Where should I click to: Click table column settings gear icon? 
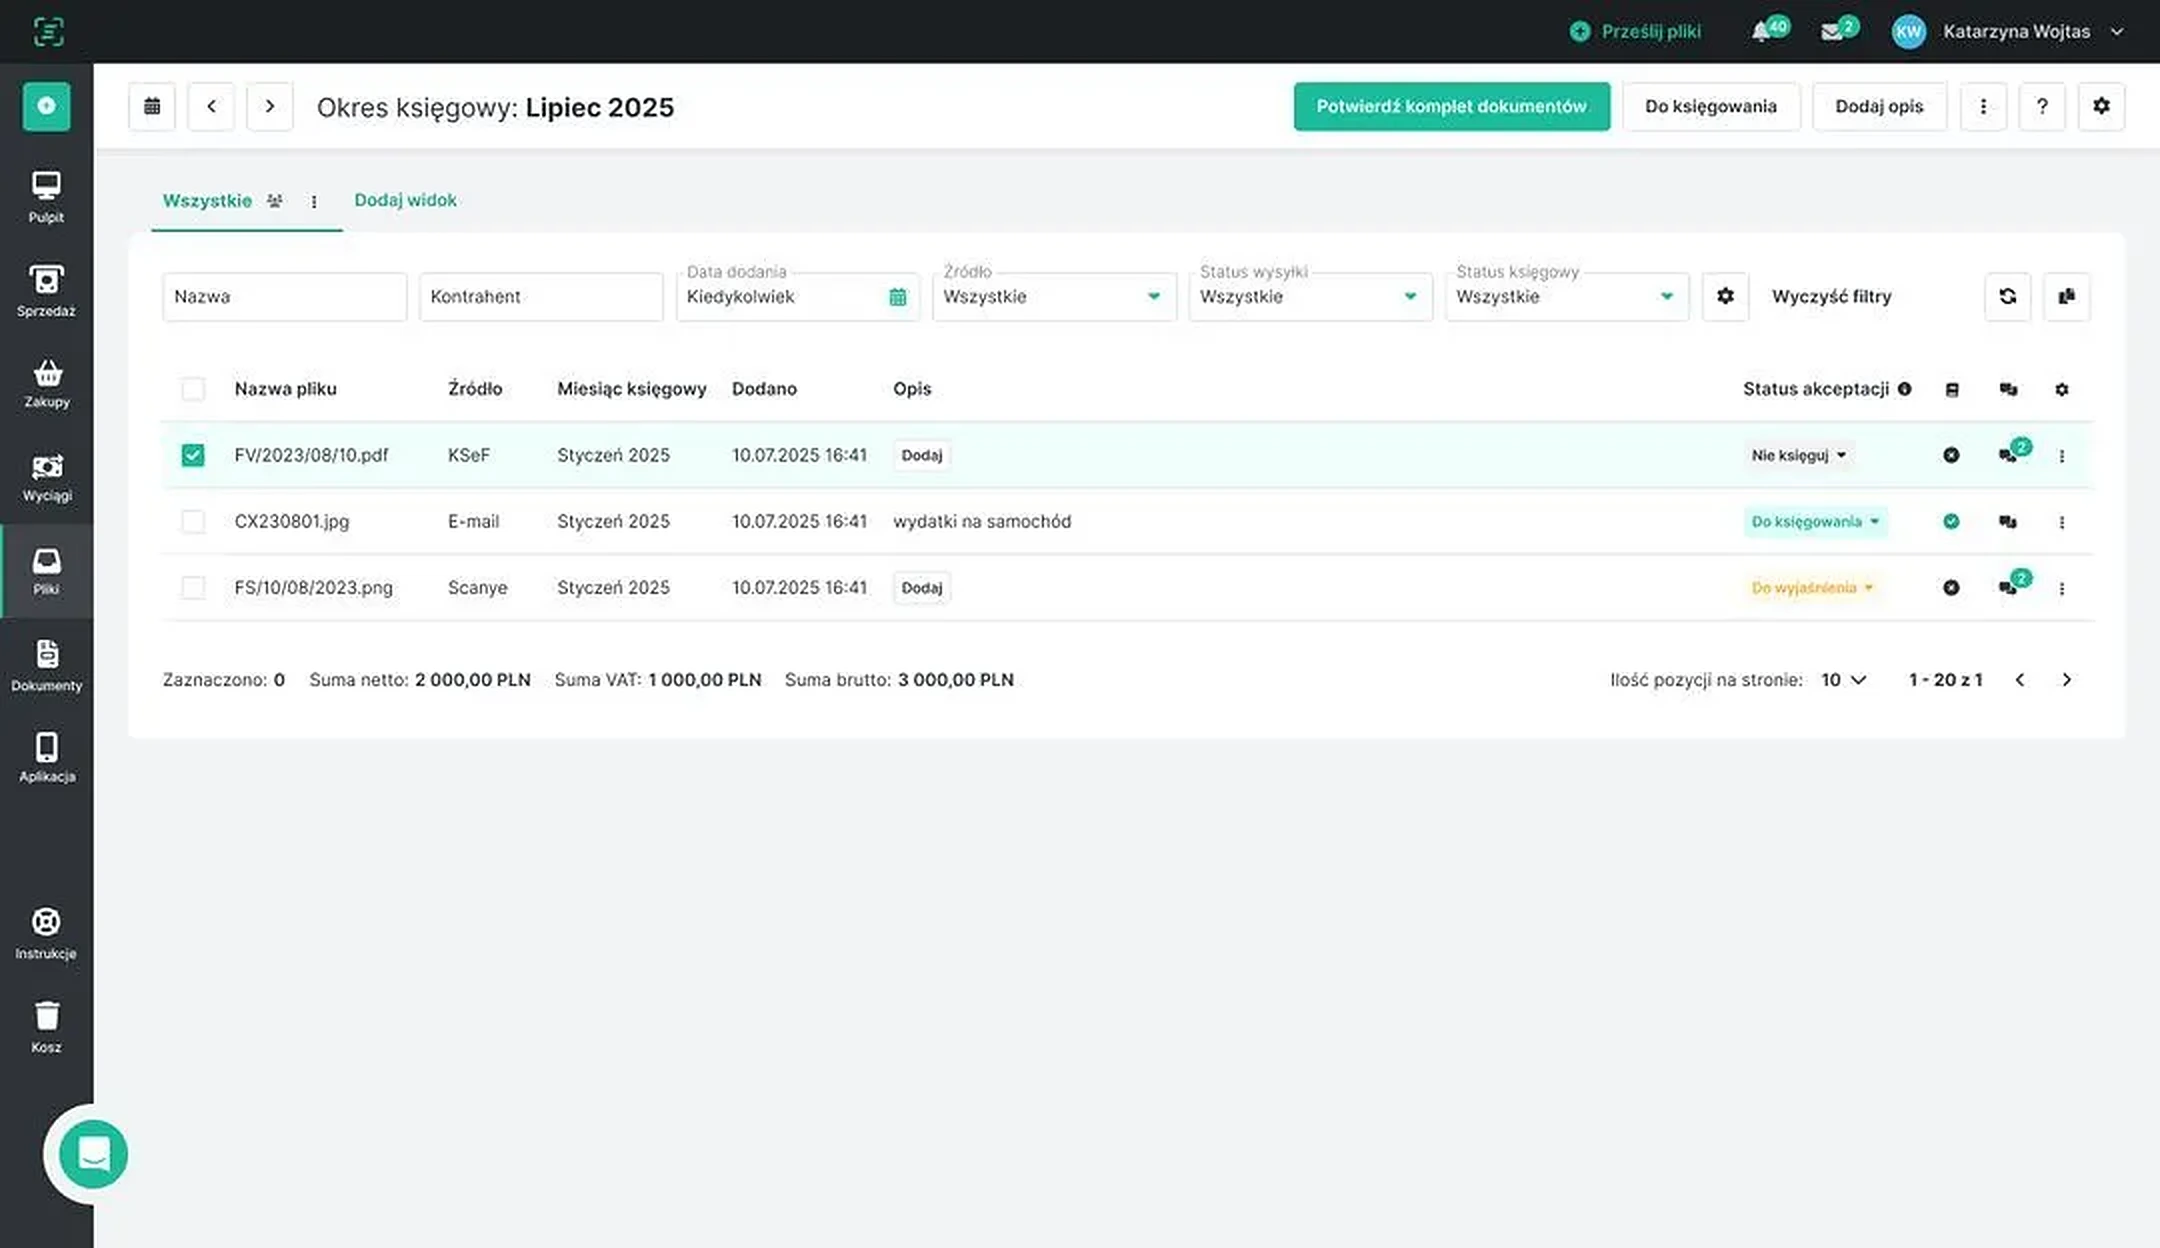coord(2062,389)
